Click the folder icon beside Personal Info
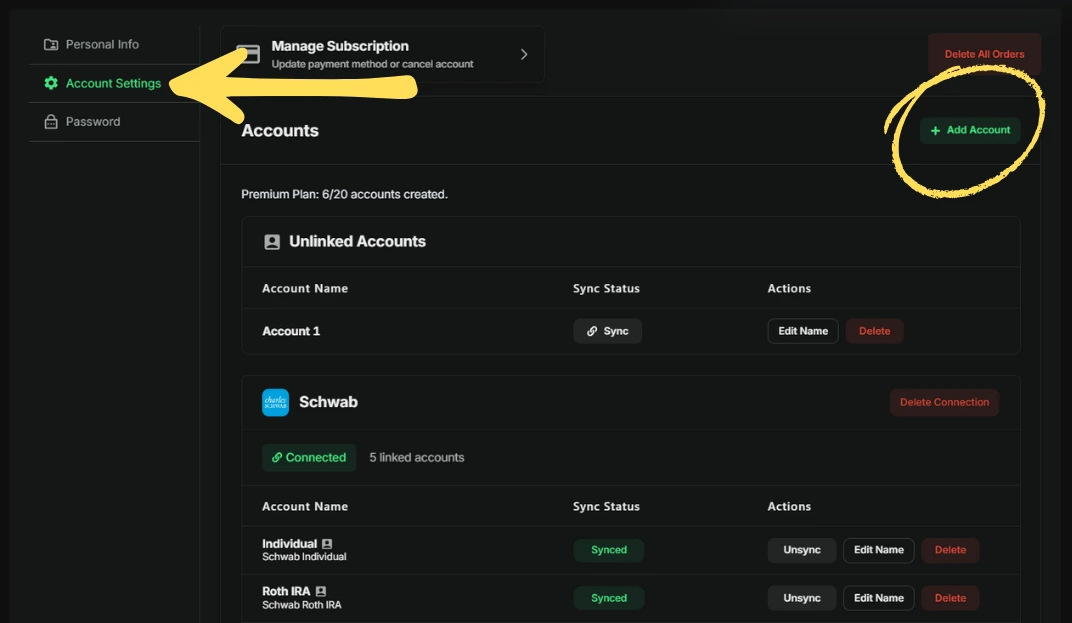Screen dimensions: 1072x623 [51, 44]
